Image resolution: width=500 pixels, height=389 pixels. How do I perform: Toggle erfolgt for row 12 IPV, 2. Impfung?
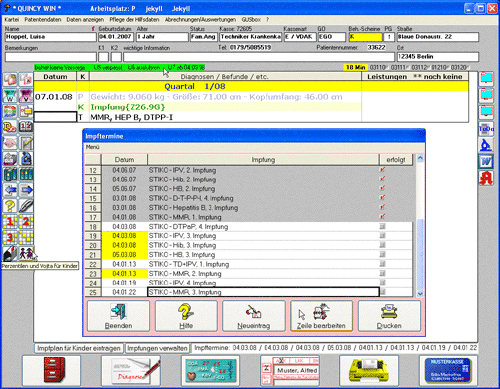click(382, 170)
